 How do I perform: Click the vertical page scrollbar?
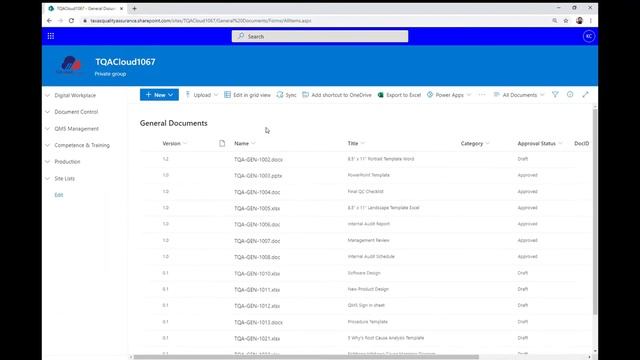pyautogui.click(x=595, y=211)
